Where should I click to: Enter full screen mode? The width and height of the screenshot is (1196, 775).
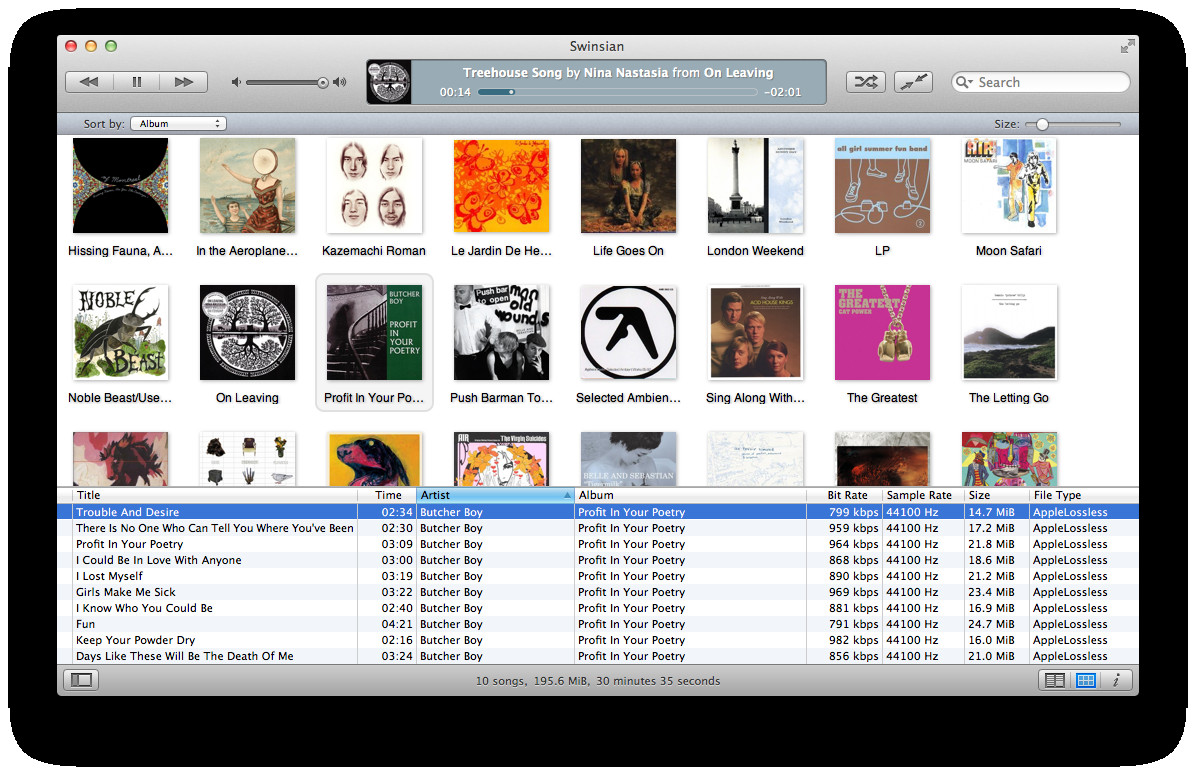coord(1127,47)
